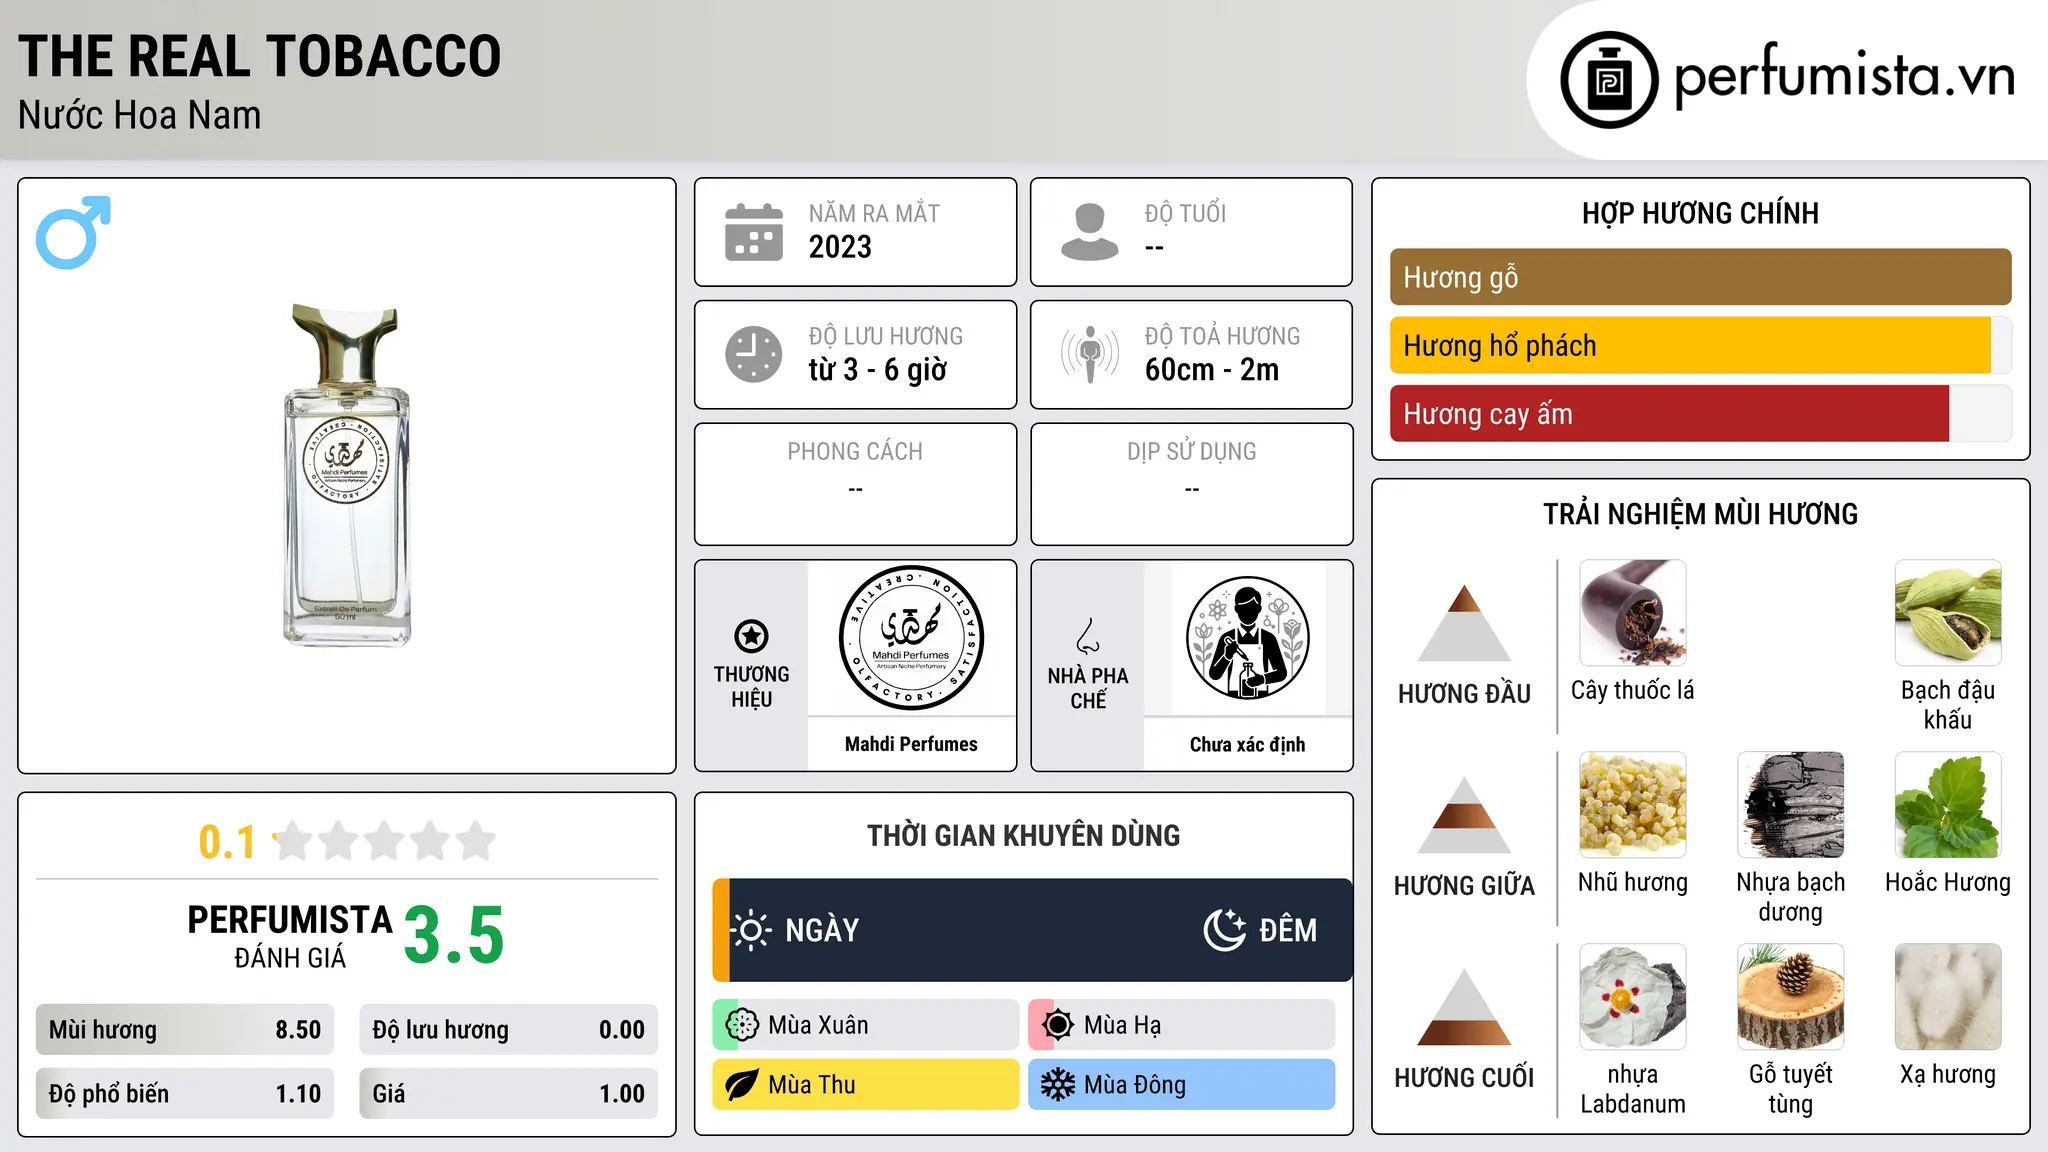This screenshot has width=2048, height=1152.
Task: Click the perfumista.vn perfume bottle logo icon
Action: pos(1609,80)
